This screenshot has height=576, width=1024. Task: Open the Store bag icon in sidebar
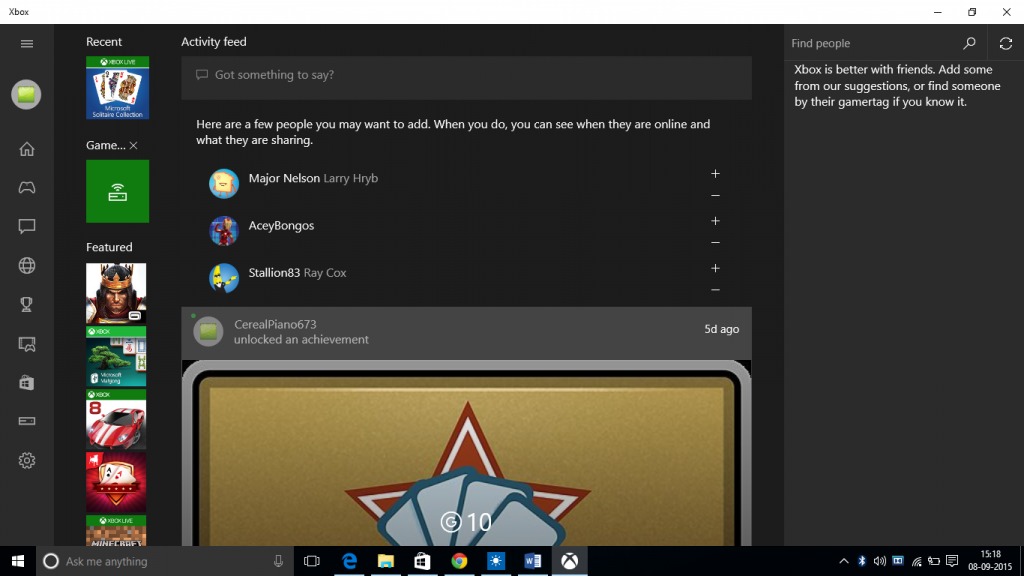[27, 383]
